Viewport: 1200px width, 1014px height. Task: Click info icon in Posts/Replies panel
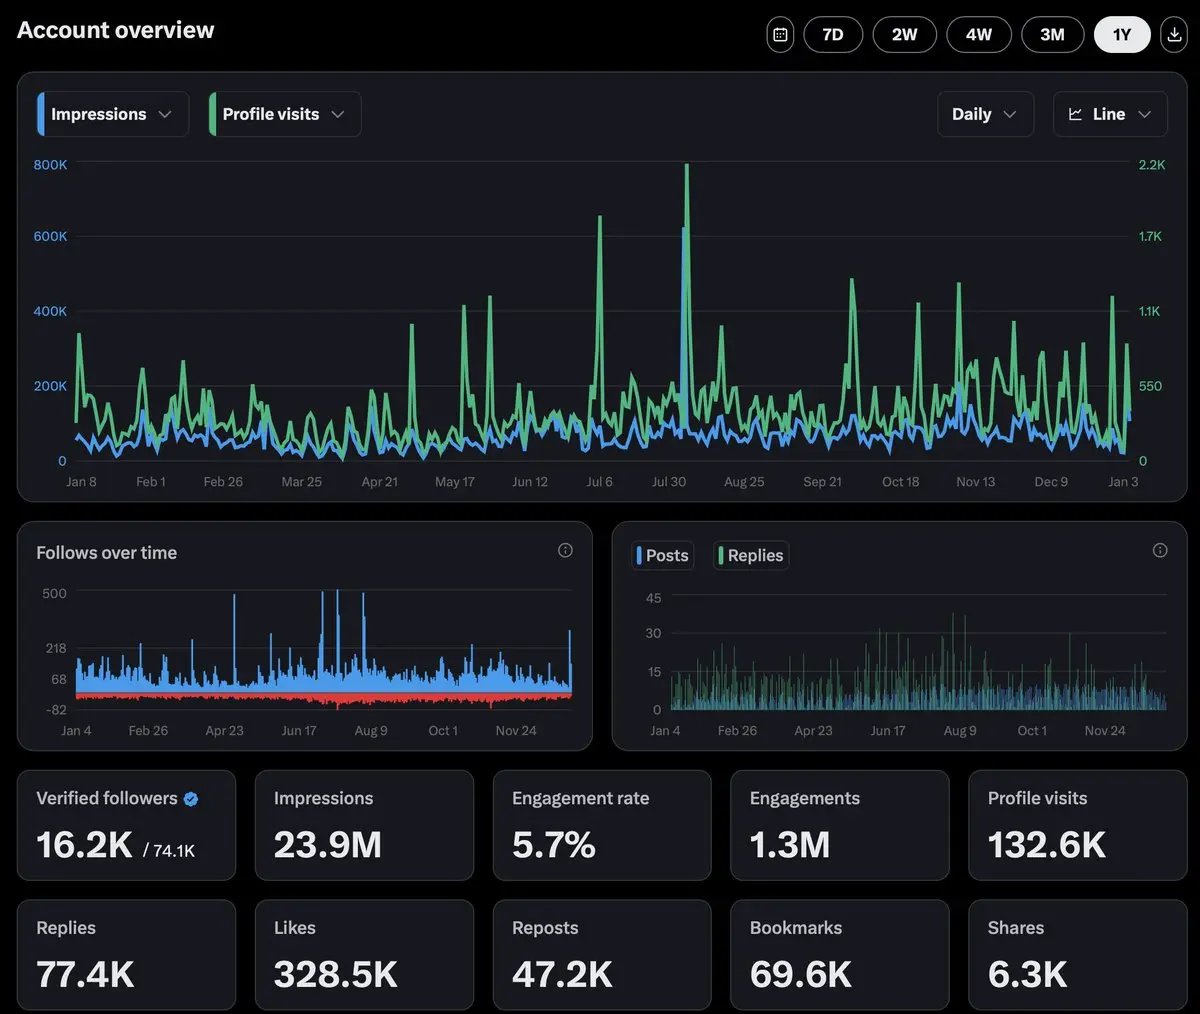pos(1160,550)
